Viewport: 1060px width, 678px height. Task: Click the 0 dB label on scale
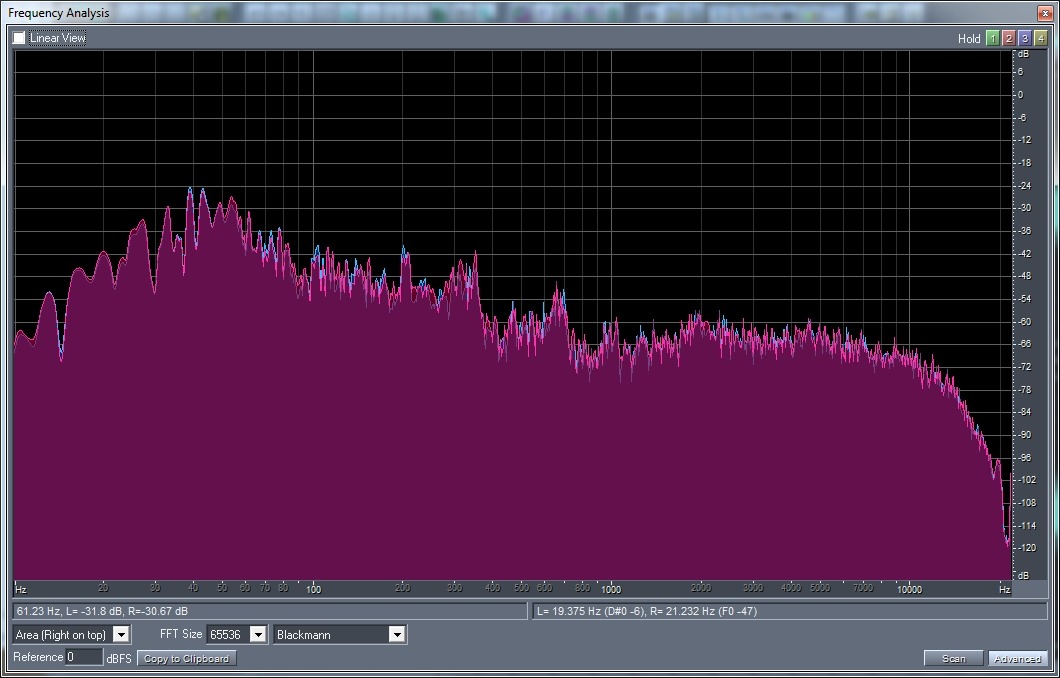click(1021, 95)
